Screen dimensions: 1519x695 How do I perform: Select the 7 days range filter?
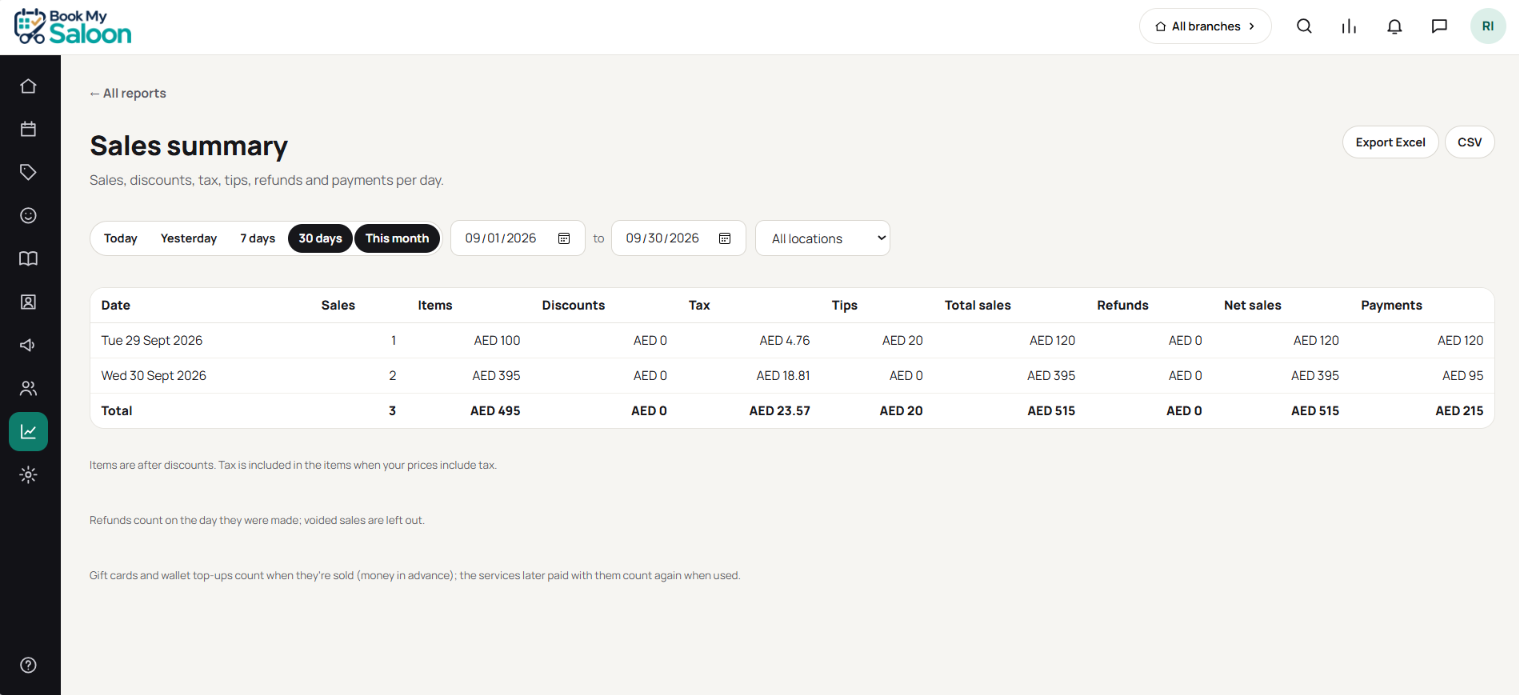(257, 238)
